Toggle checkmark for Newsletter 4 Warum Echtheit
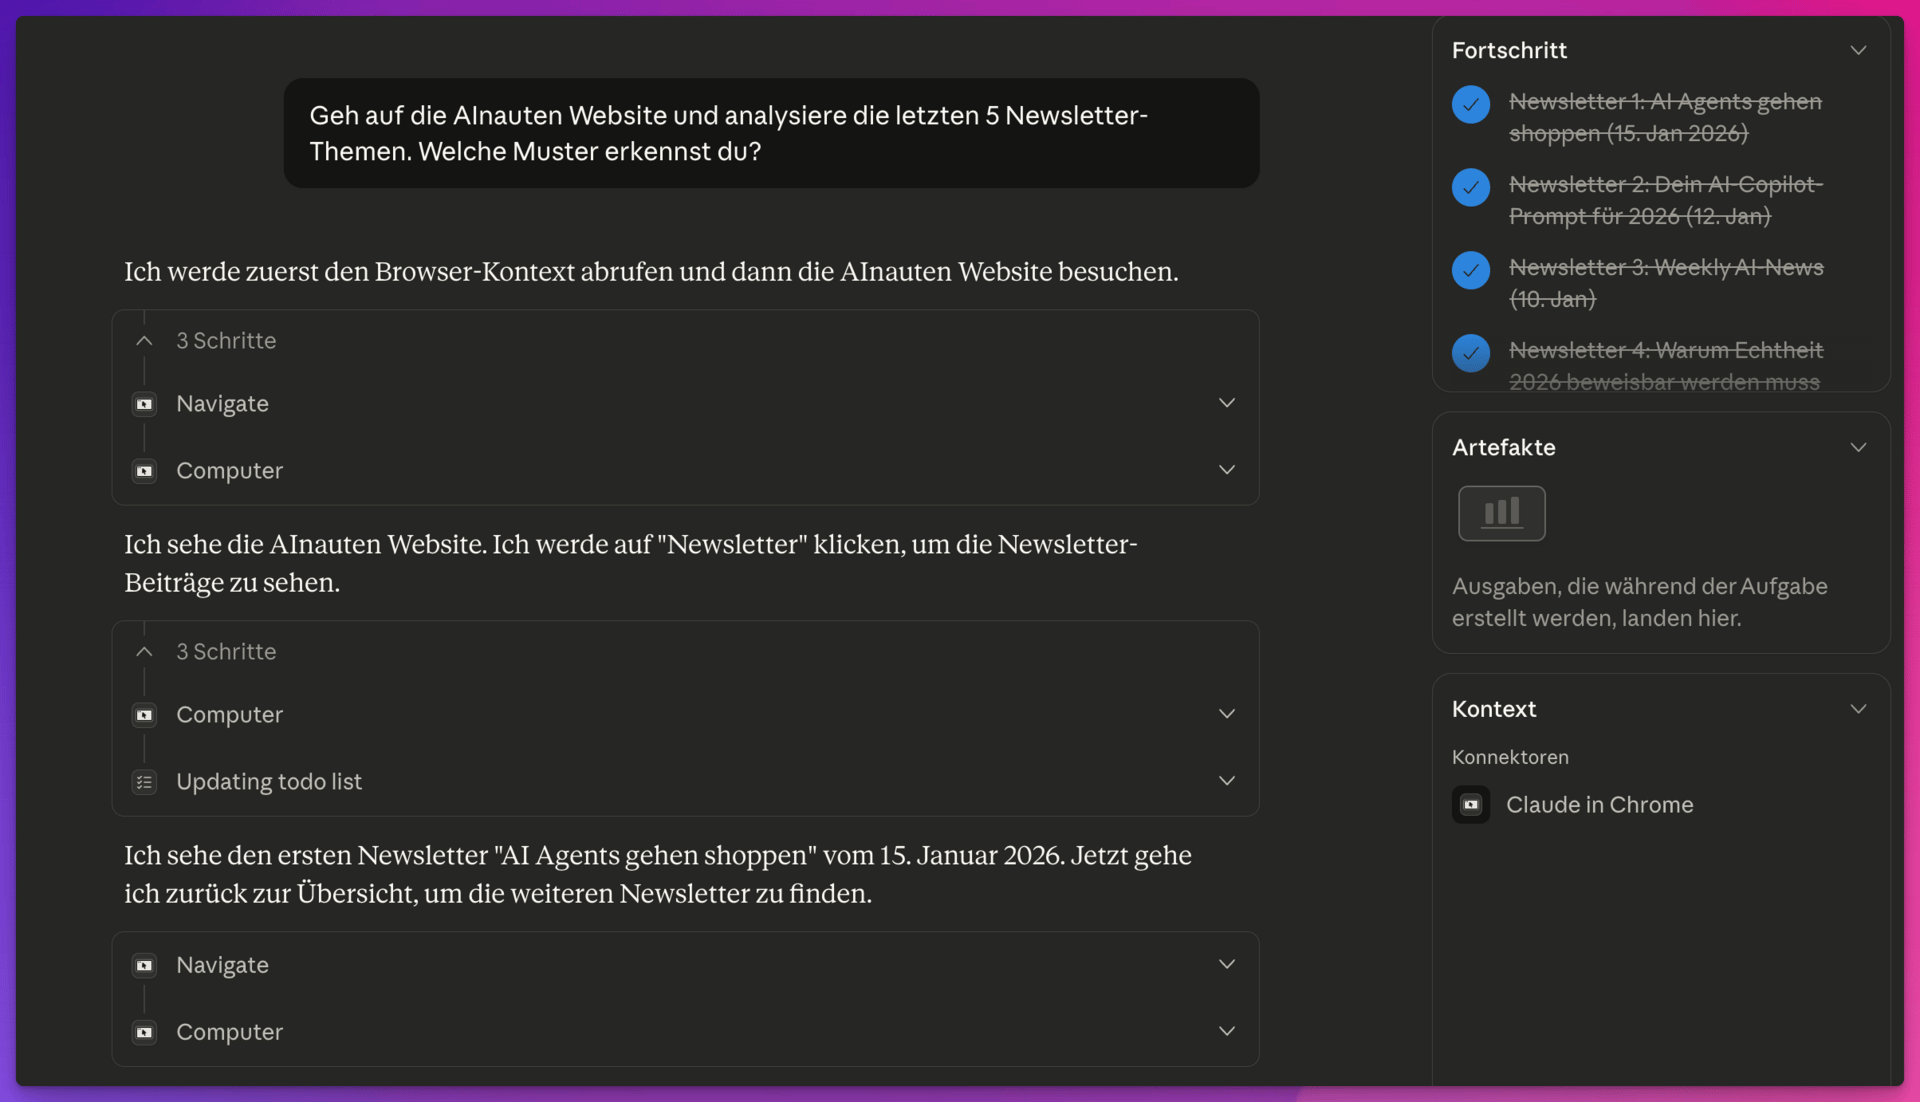This screenshot has height=1102, width=1920. click(1471, 353)
